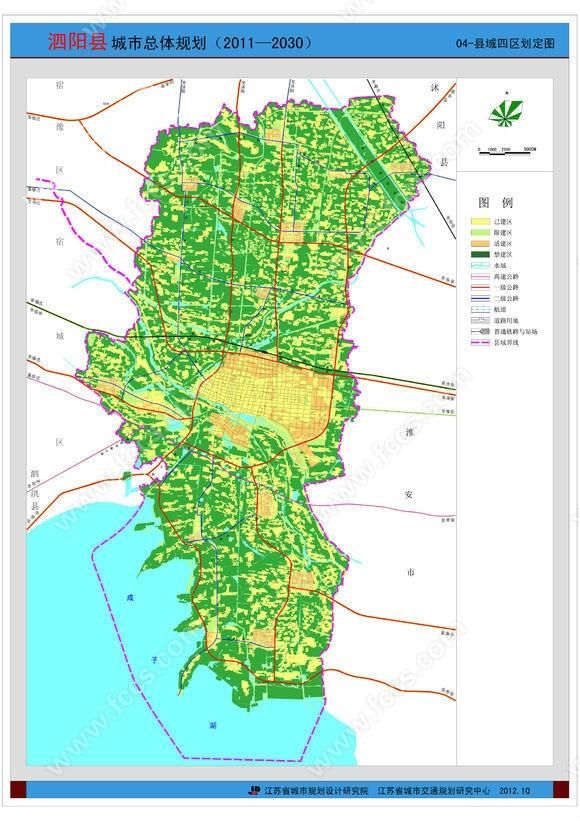Select the light green 限建区 swatch
Screen dimensions: 580x821
481,232
